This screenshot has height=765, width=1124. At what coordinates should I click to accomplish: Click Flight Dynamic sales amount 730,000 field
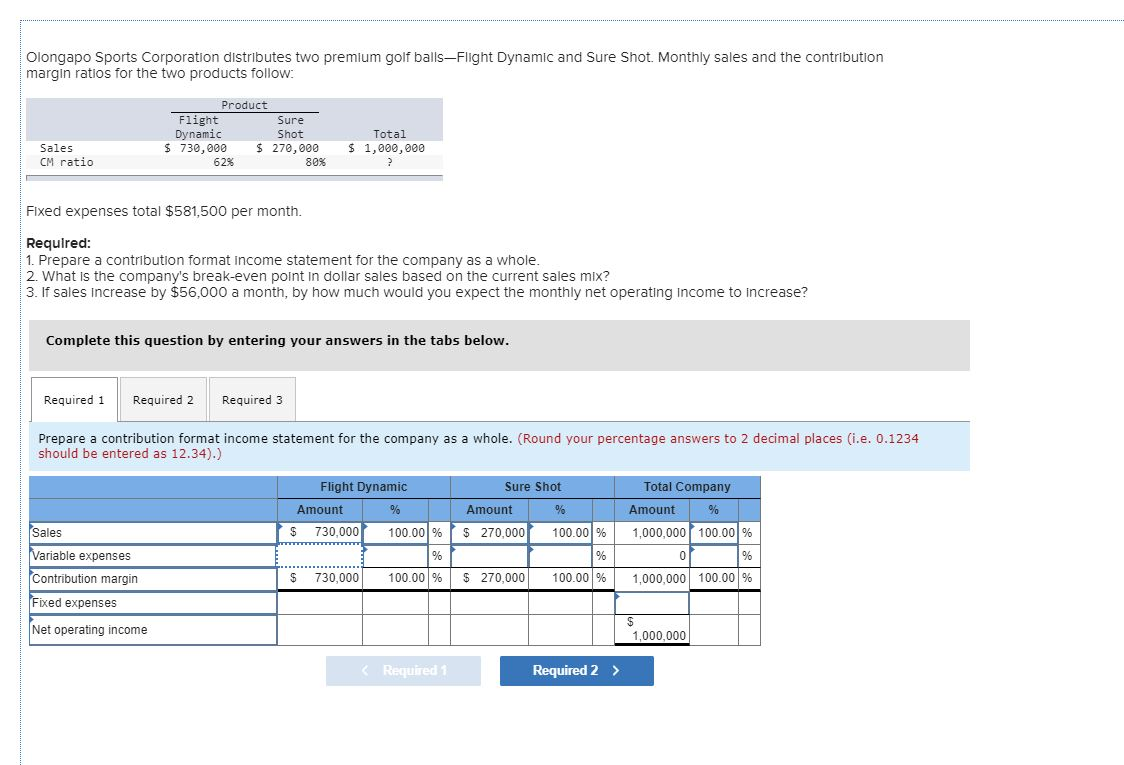point(320,533)
